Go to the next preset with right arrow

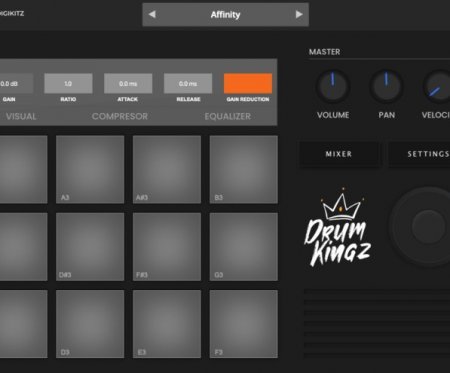tap(299, 14)
